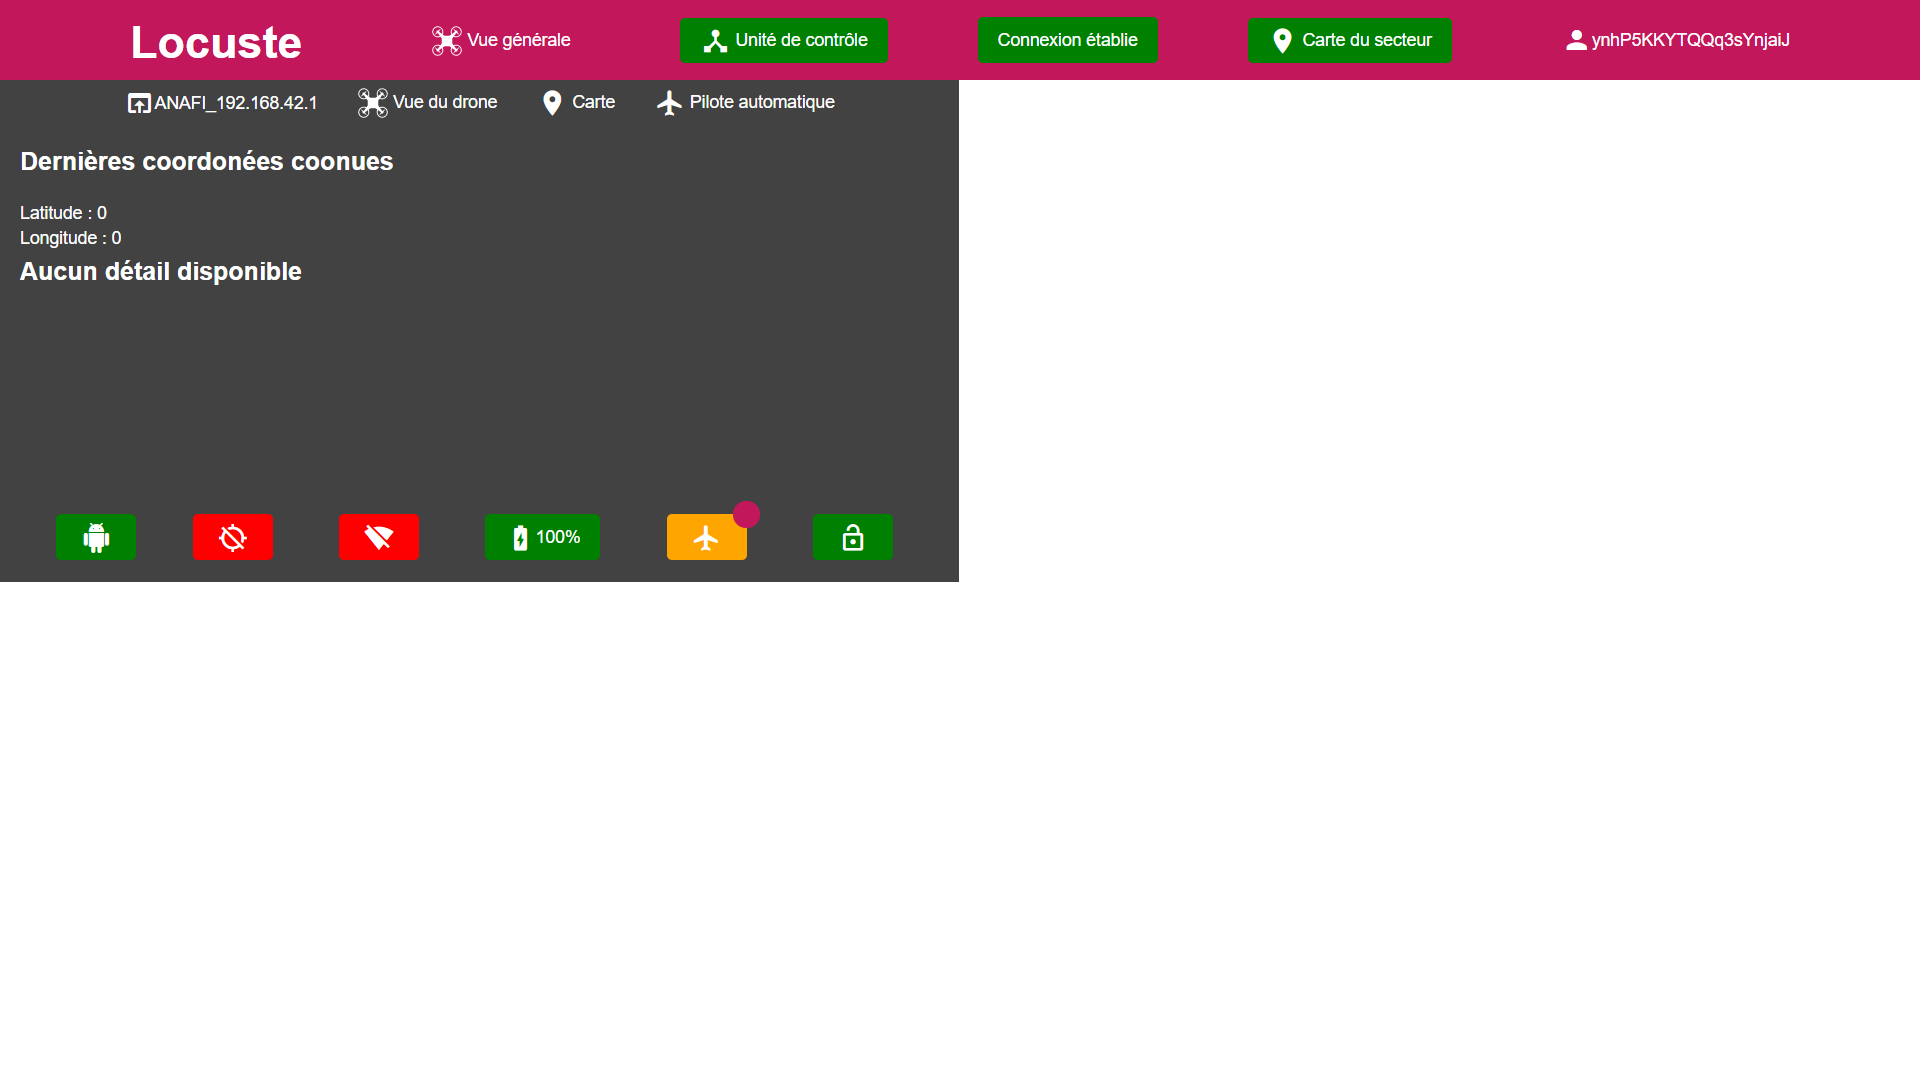1920x1079 pixels.
Task: Click the Connexion établie status button
Action: (x=1067, y=41)
